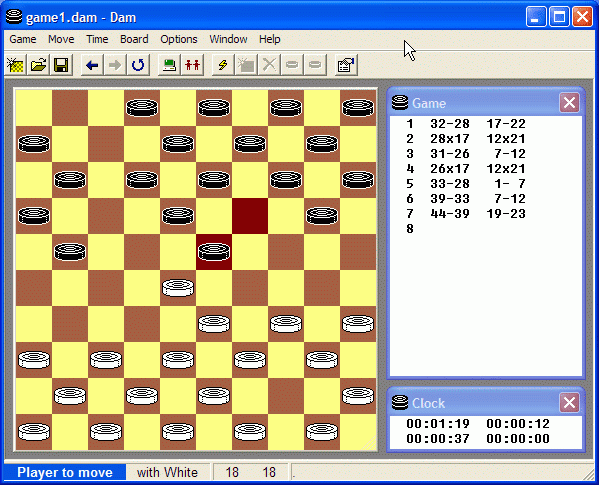Open the Game menu
The width and height of the screenshot is (599, 485).
point(23,39)
